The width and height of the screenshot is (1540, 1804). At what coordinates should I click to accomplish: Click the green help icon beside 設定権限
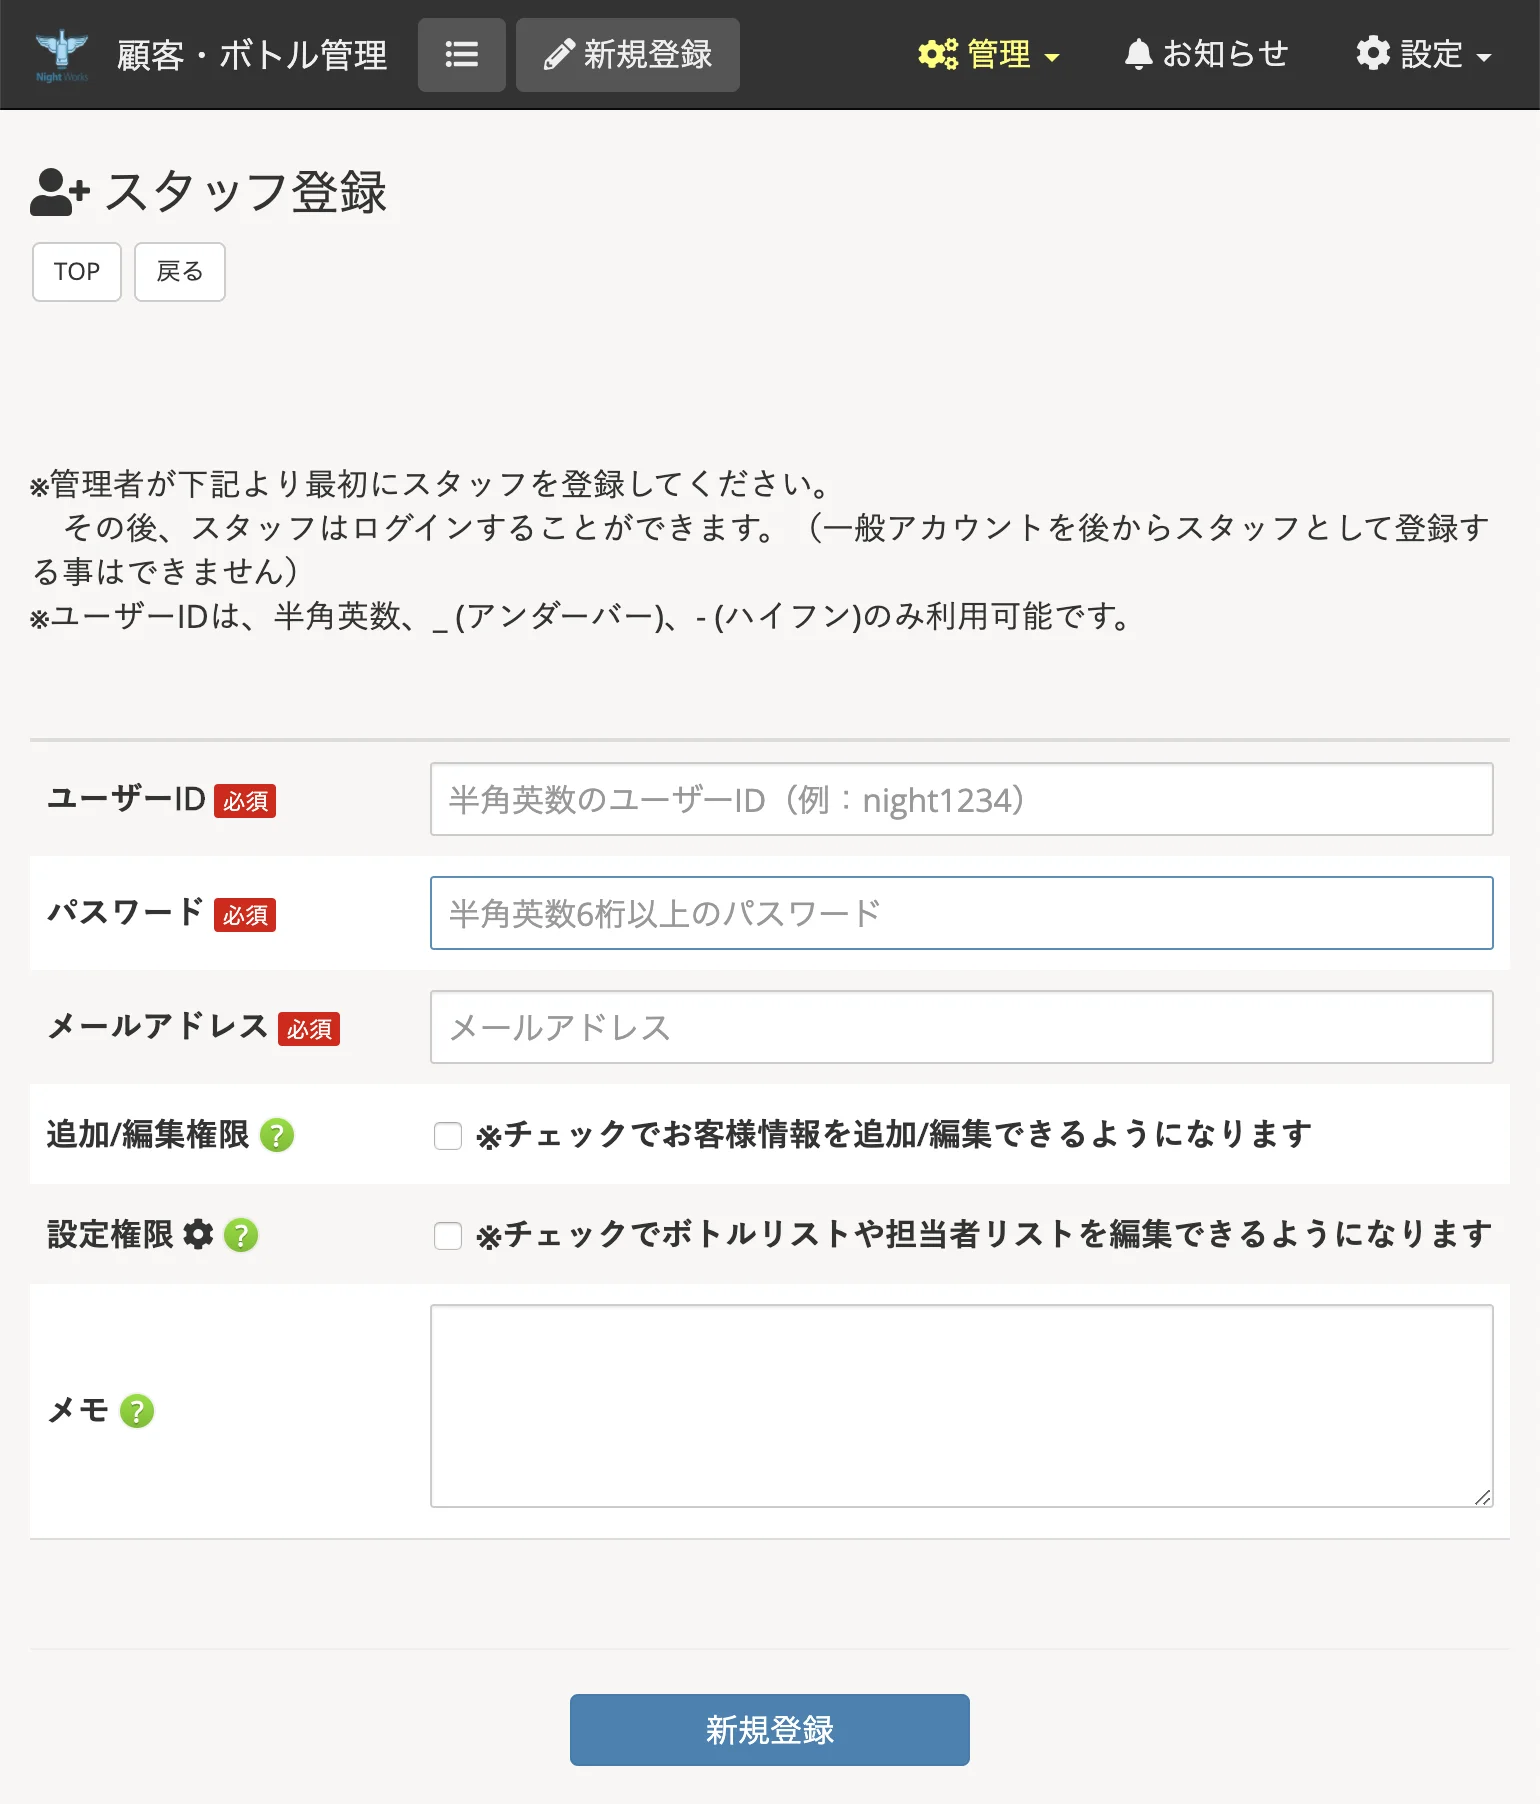point(241,1235)
